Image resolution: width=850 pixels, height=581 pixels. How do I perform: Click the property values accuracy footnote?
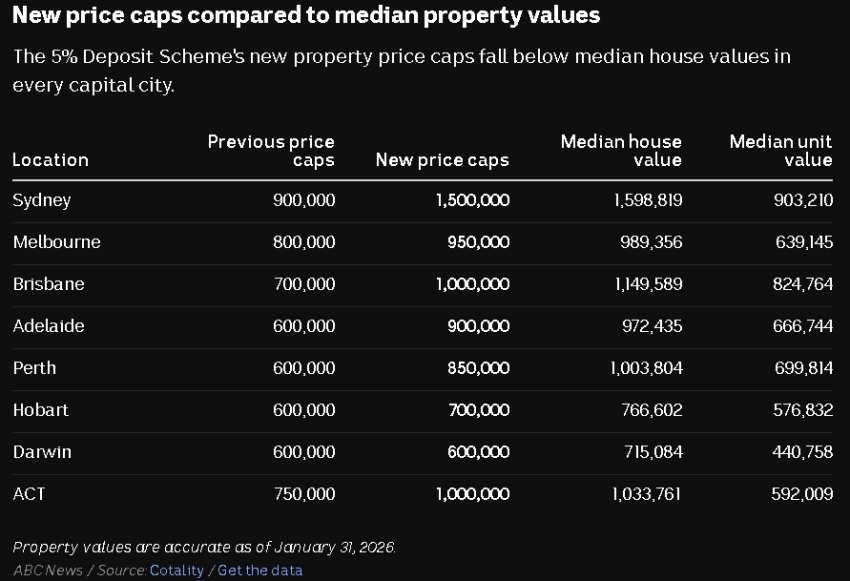pos(204,547)
